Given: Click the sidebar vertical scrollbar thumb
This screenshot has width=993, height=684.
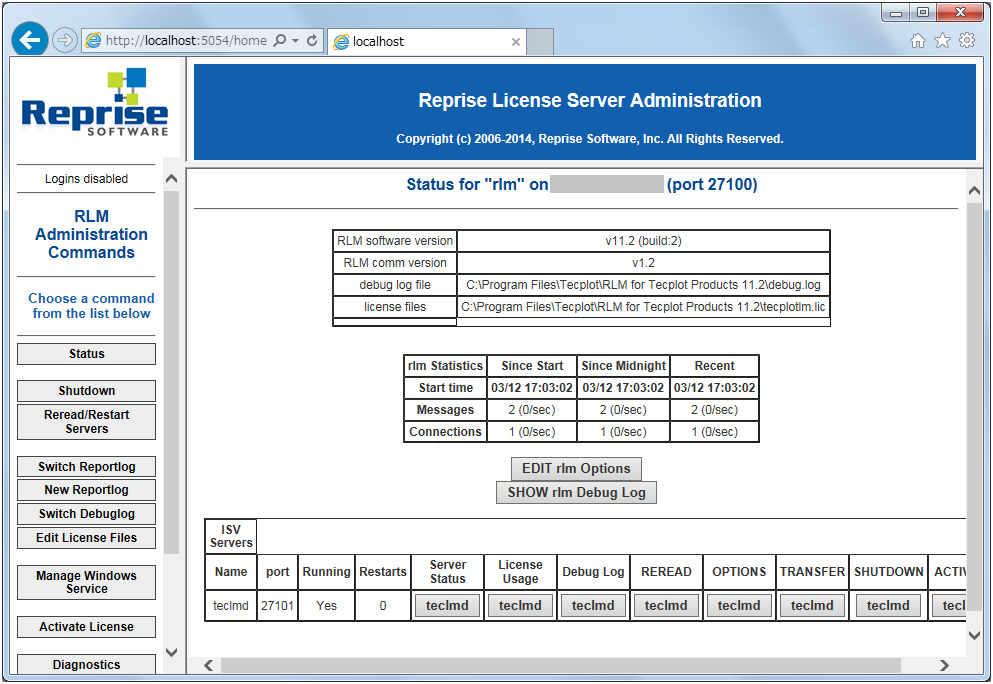Looking at the screenshot, I should [x=171, y=372].
